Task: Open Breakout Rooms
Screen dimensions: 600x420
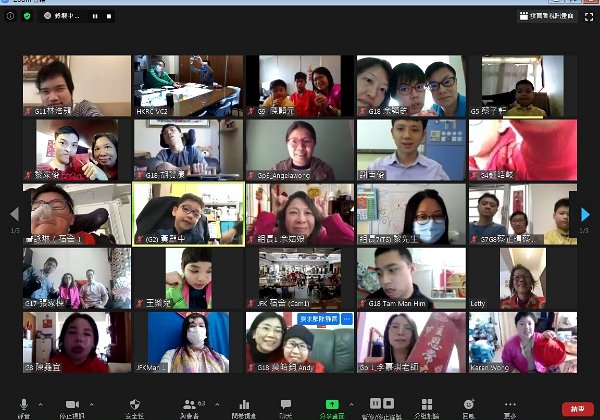Action: [x=427, y=408]
